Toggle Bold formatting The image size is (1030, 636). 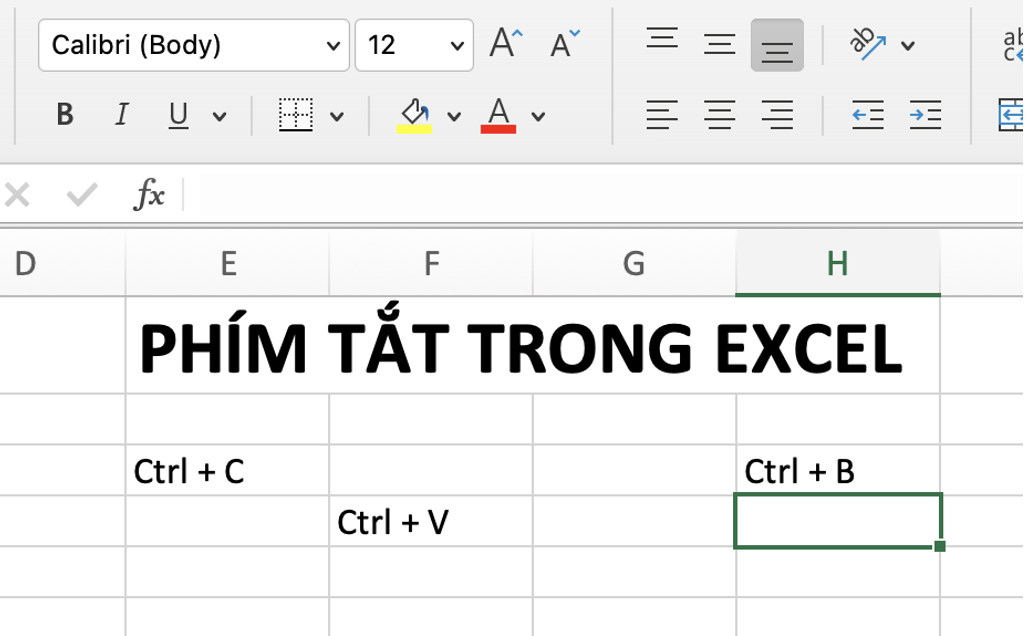pyautogui.click(x=64, y=115)
